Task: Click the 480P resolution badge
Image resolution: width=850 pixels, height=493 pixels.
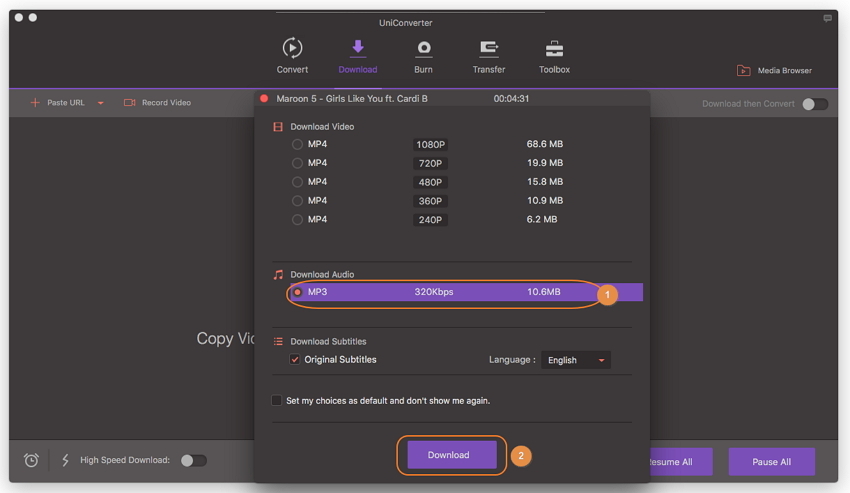Action: click(430, 182)
